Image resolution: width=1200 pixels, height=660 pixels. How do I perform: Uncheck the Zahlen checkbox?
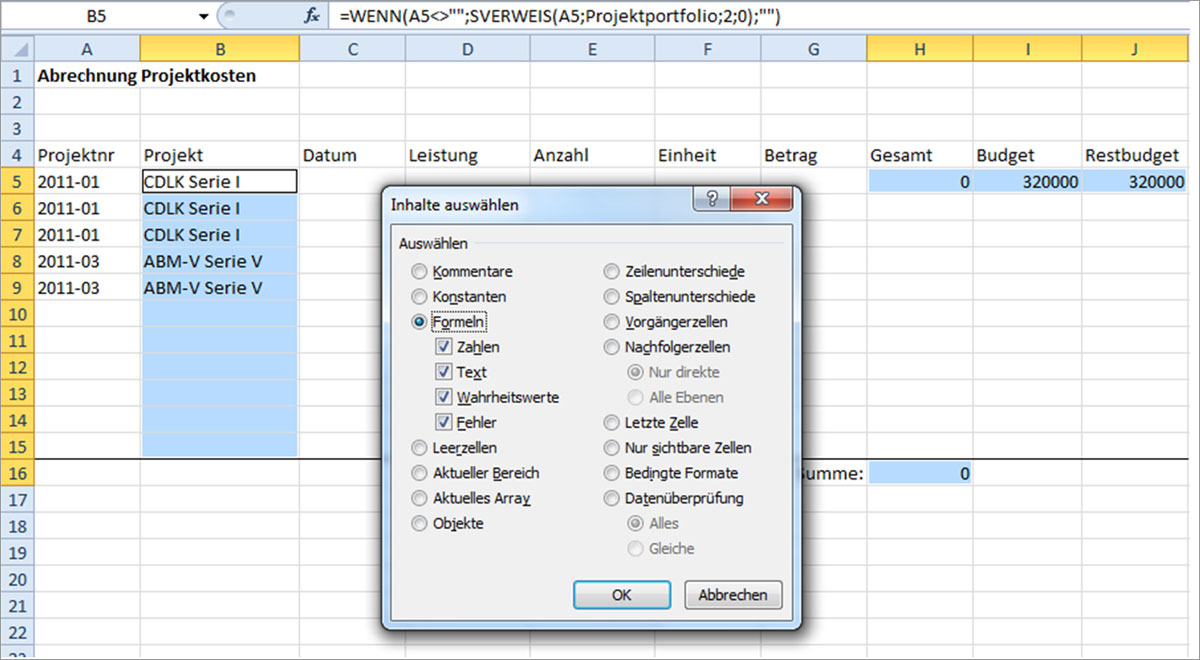(443, 347)
